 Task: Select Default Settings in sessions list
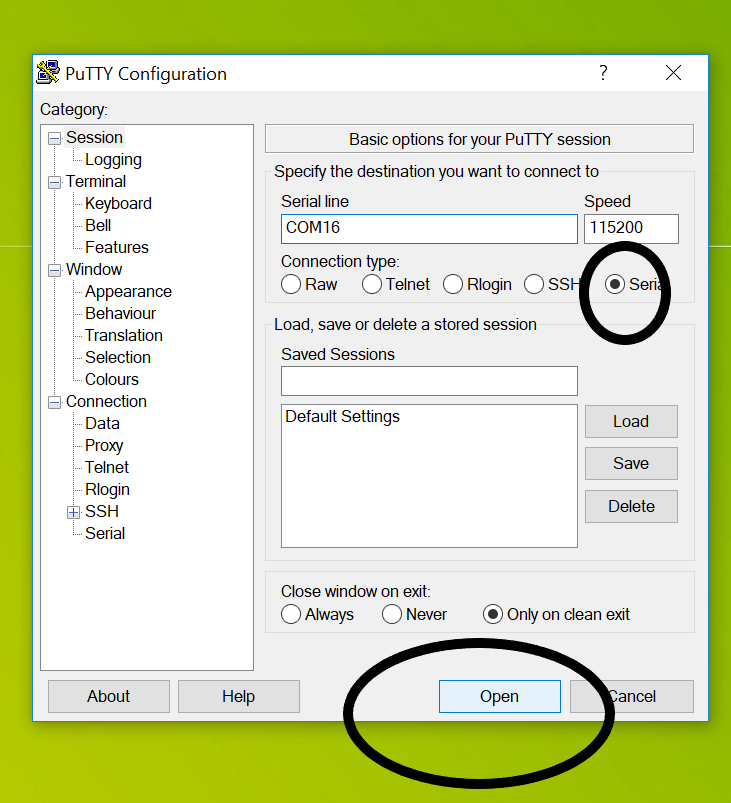click(x=342, y=417)
